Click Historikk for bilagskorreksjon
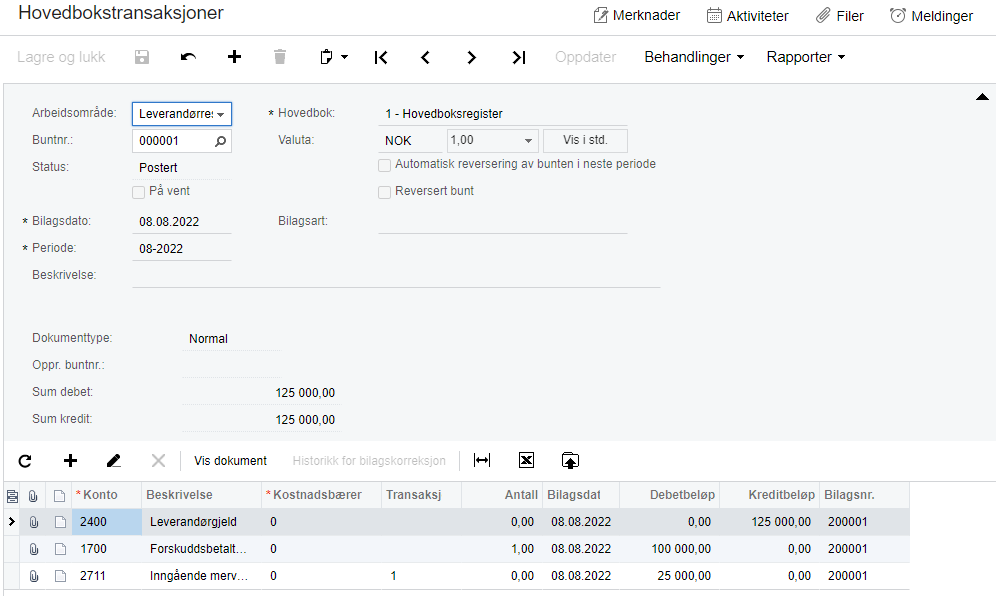This screenshot has height=596, width=996. point(369,461)
